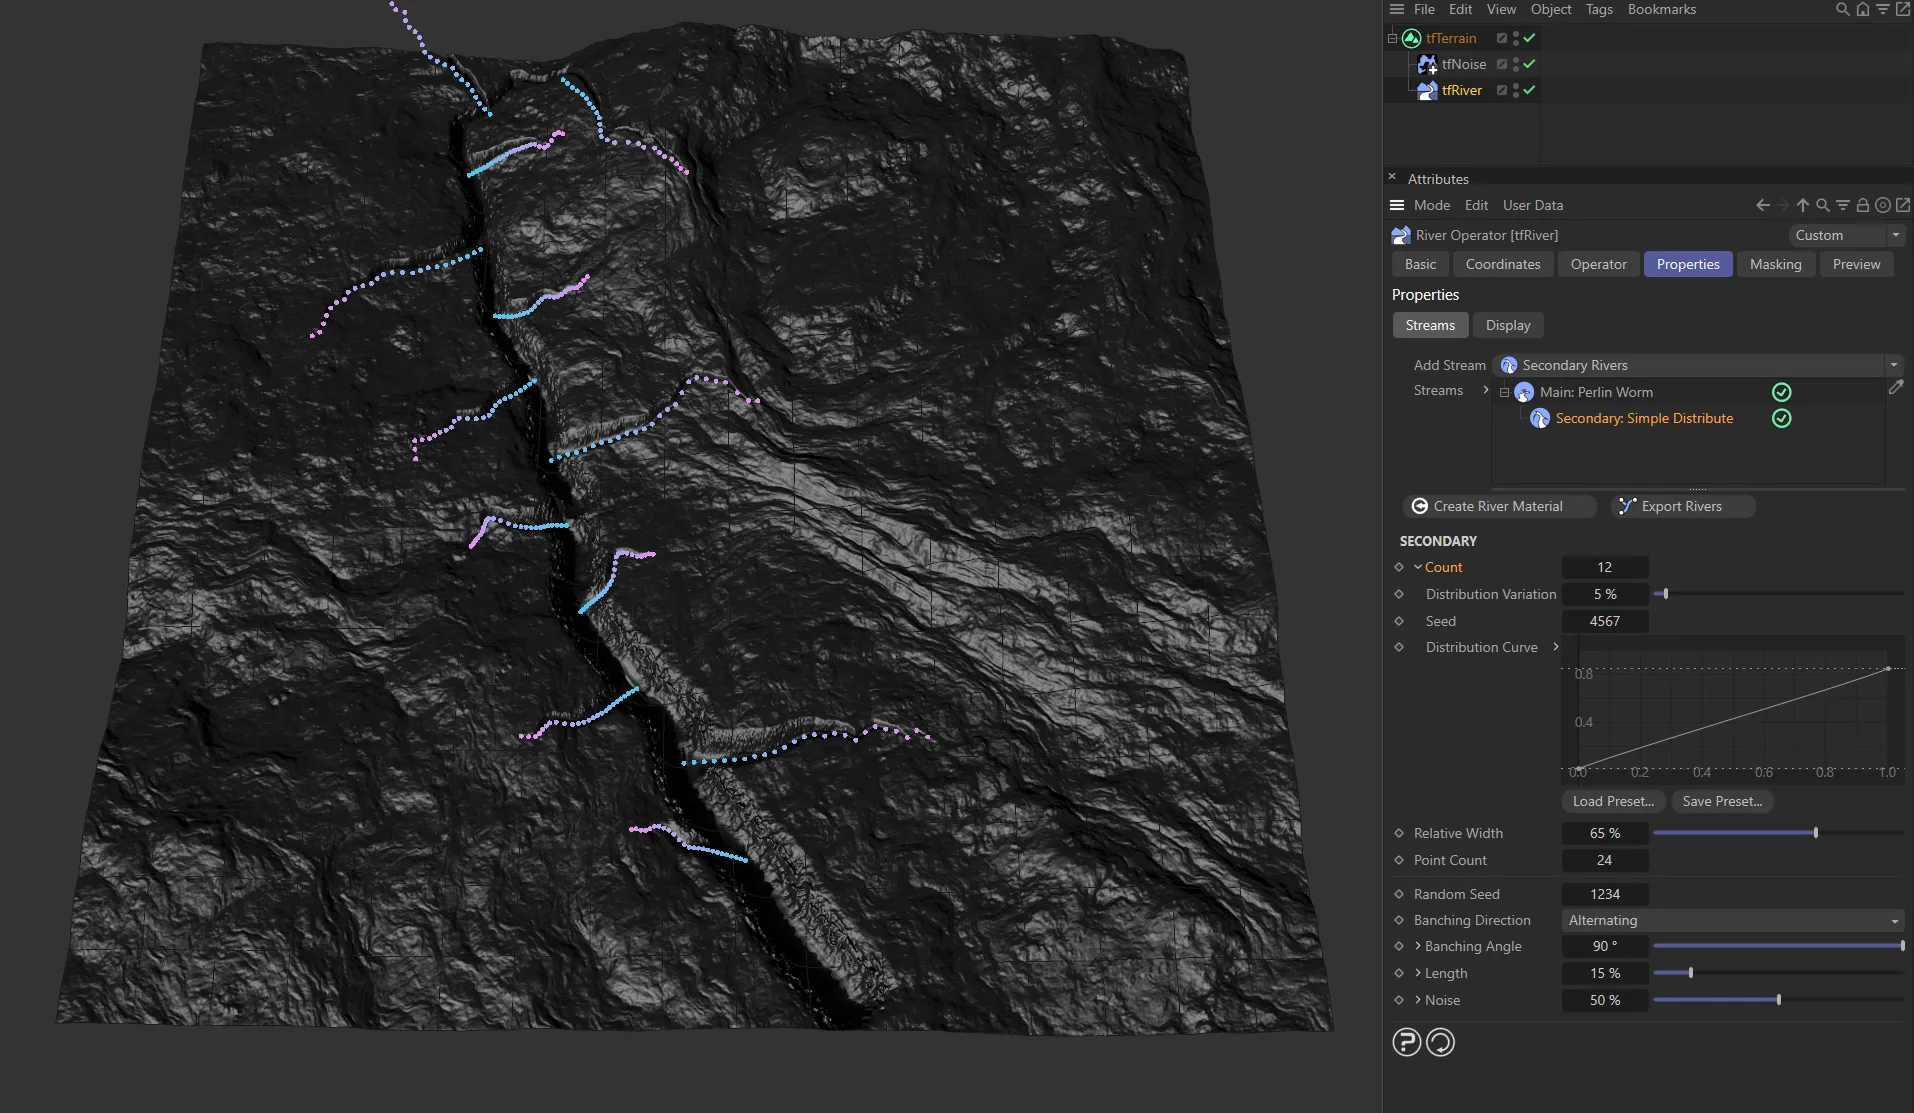
Task: Toggle Secondary: Simple Distribute stream checkmark
Action: [1781, 418]
